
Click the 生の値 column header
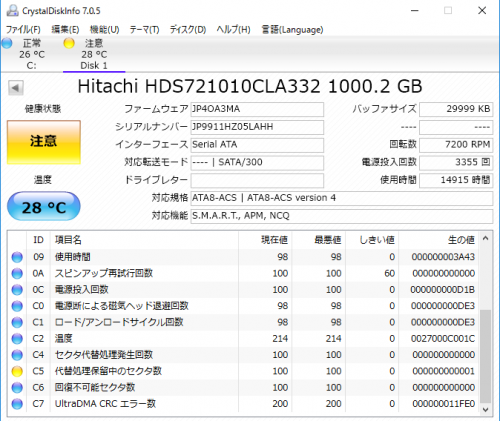point(439,240)
